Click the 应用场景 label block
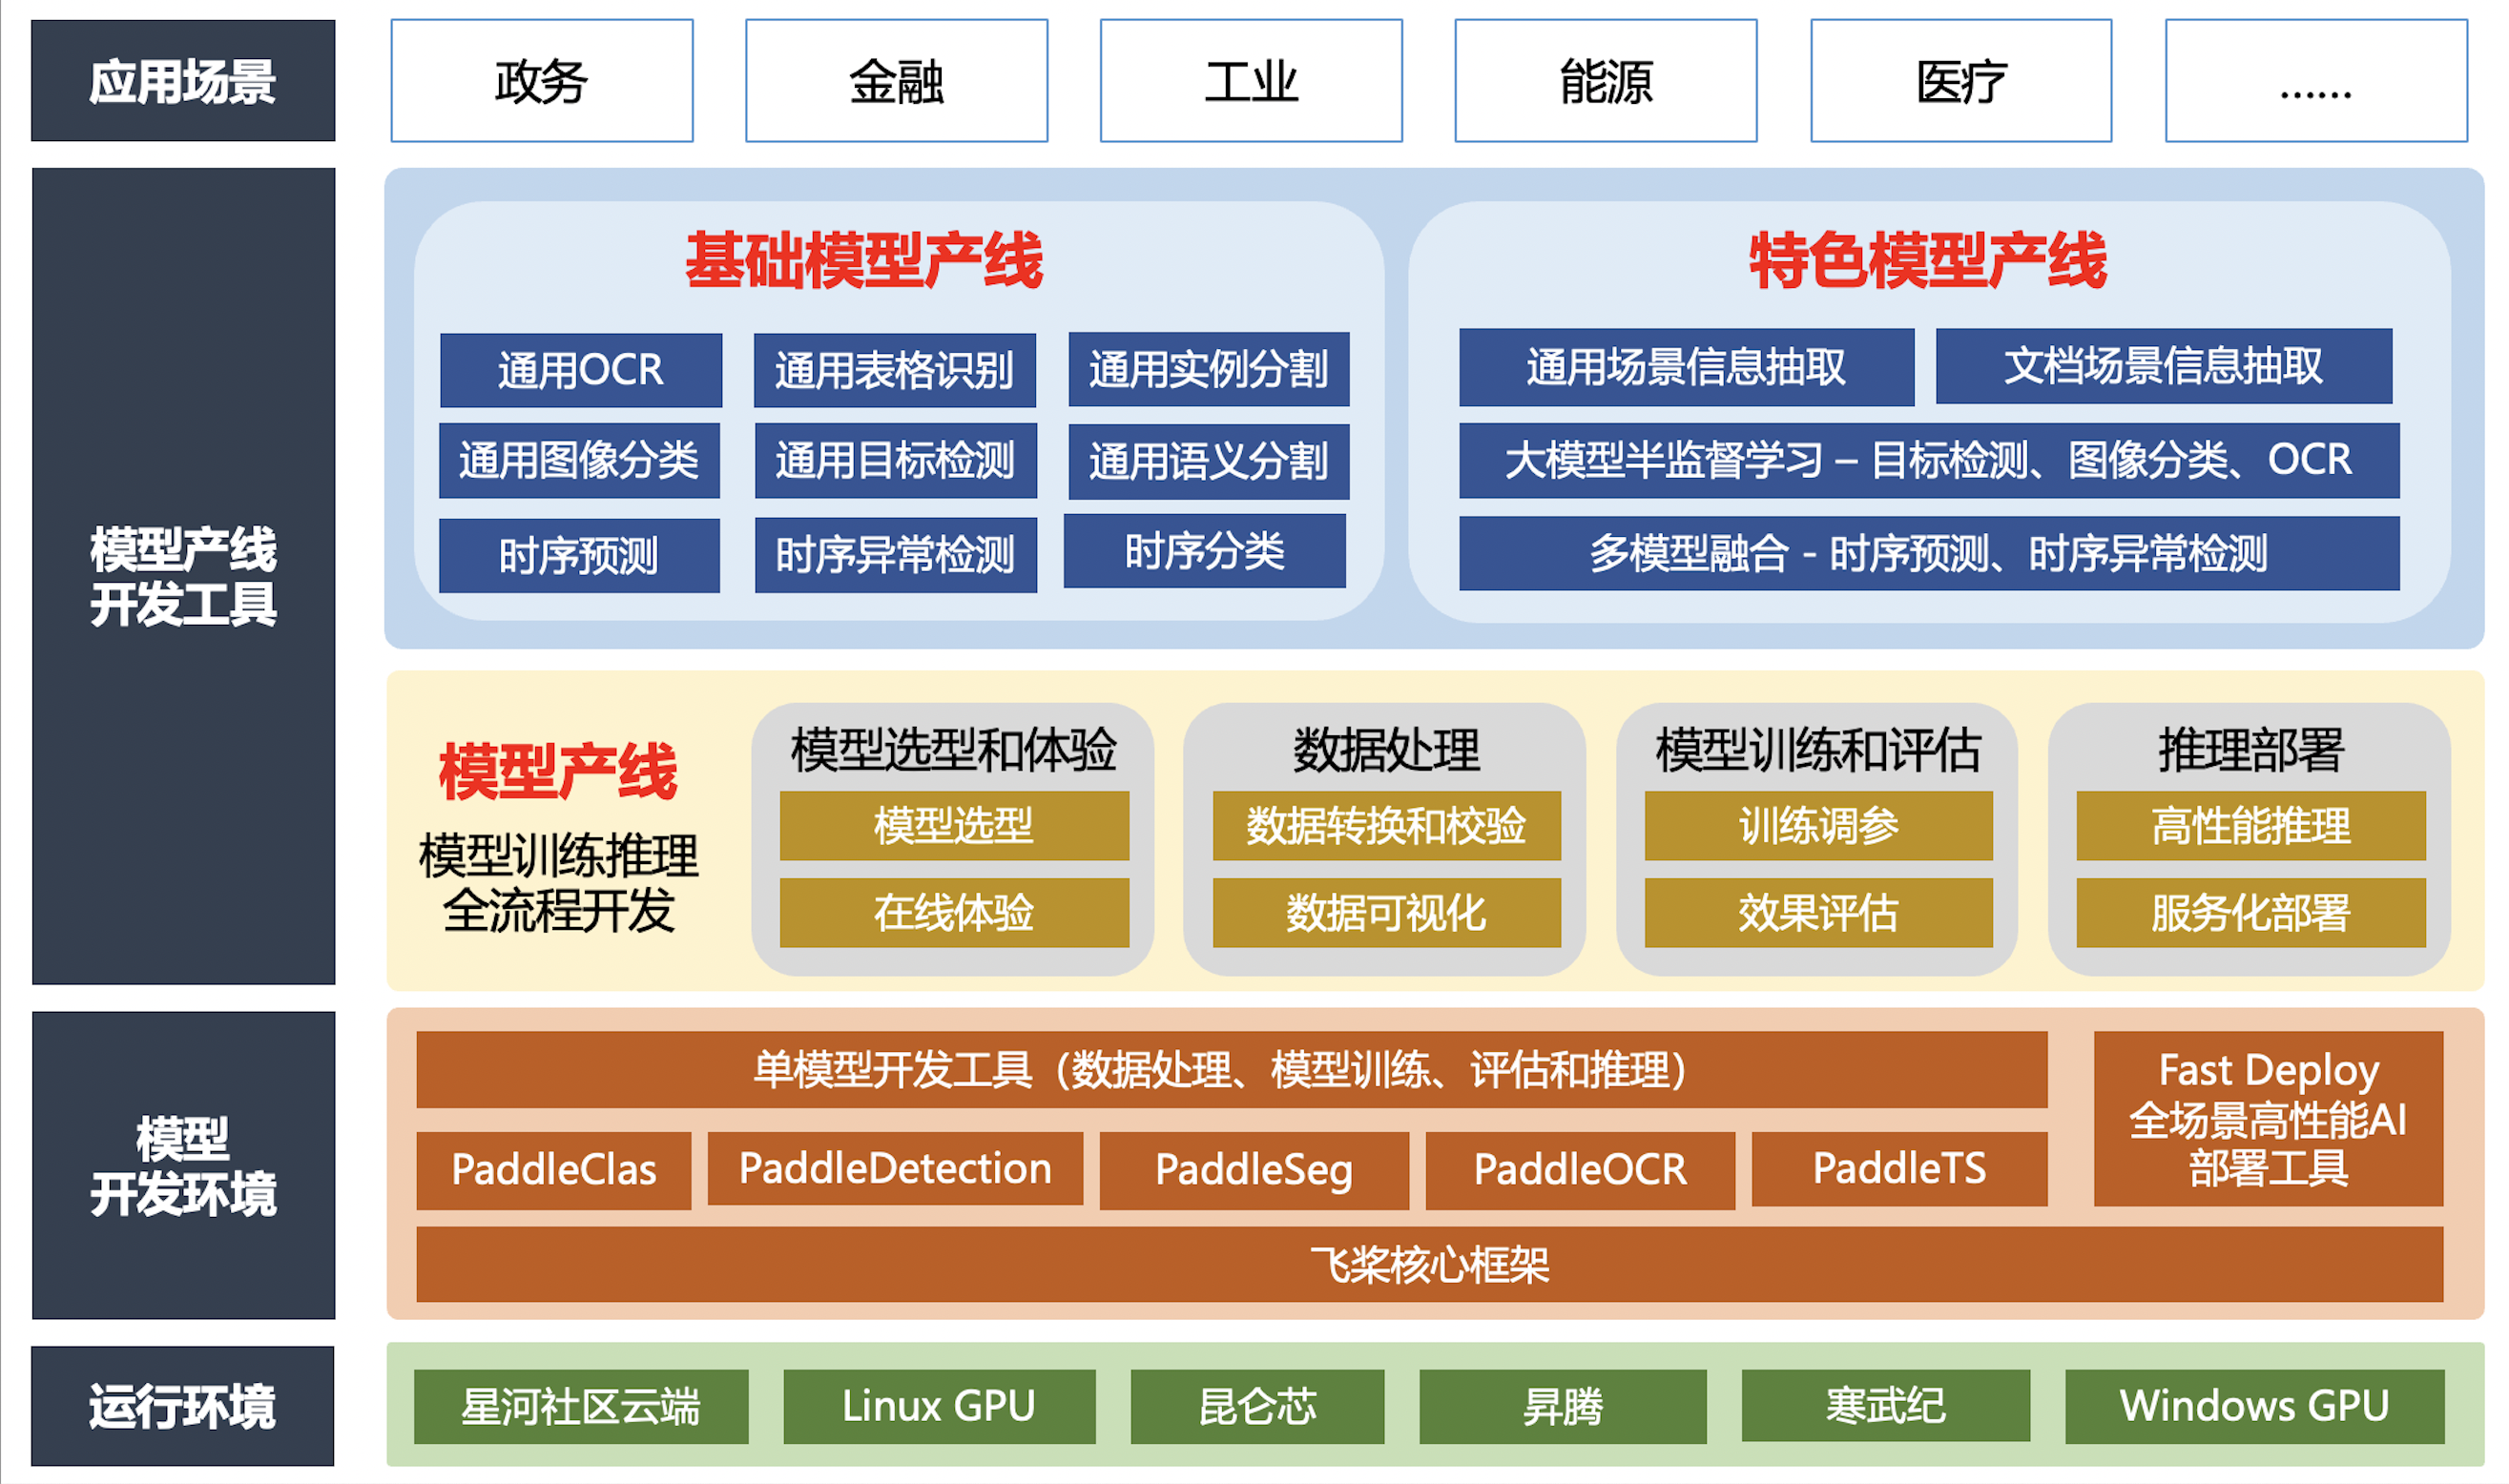This screenshot has width=2509, height=1484. (183, 81)
